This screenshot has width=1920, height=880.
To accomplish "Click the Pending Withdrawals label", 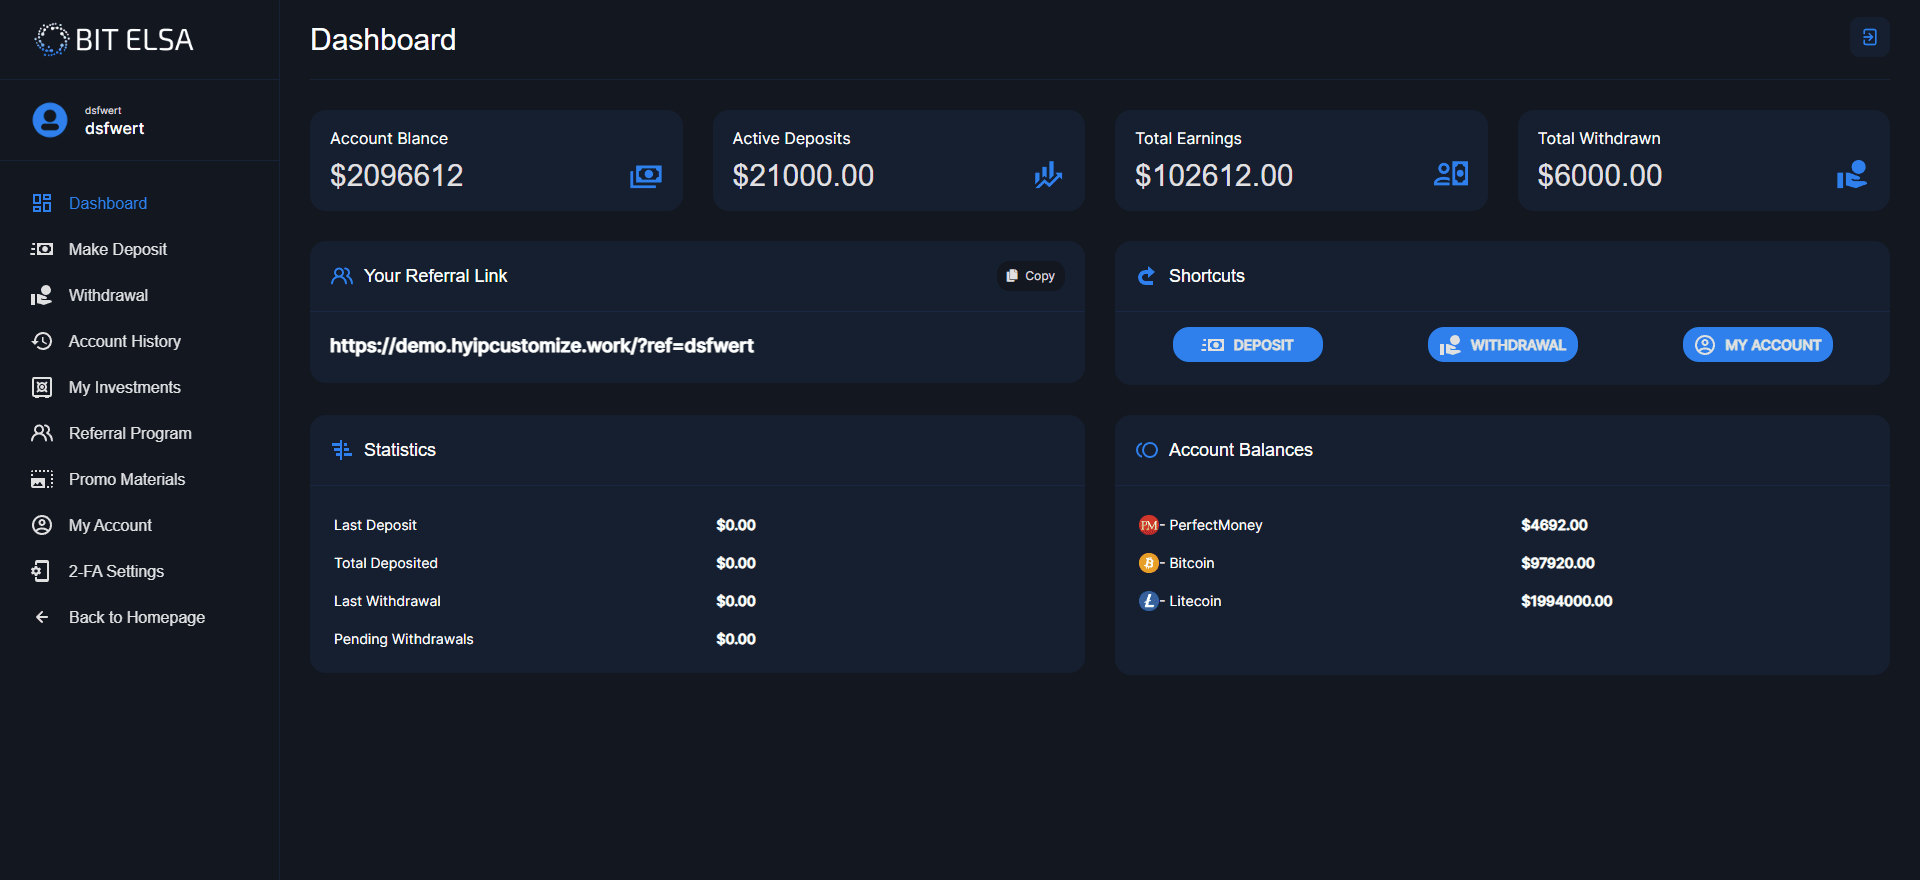I will [404, 639].
